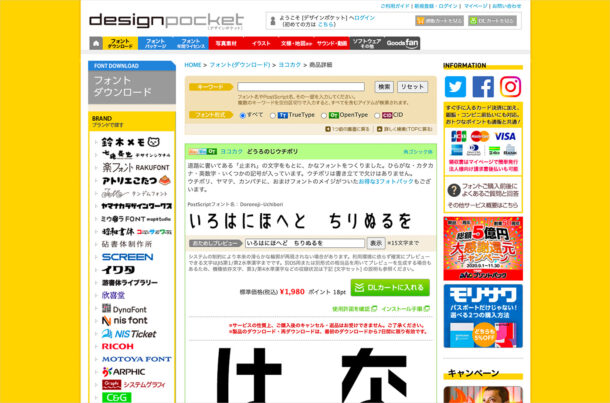Open the SCREEN brand logo
The image size is (610, 403).
[x=128, y=257]
